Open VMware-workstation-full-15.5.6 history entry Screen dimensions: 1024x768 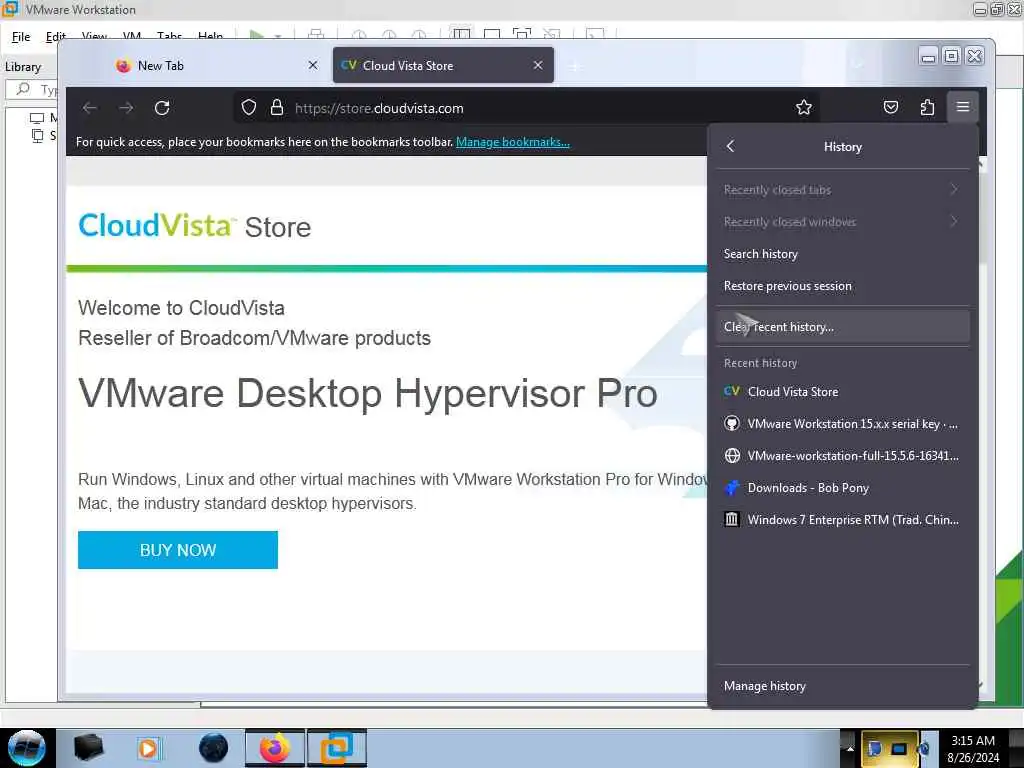pos(842,456)
